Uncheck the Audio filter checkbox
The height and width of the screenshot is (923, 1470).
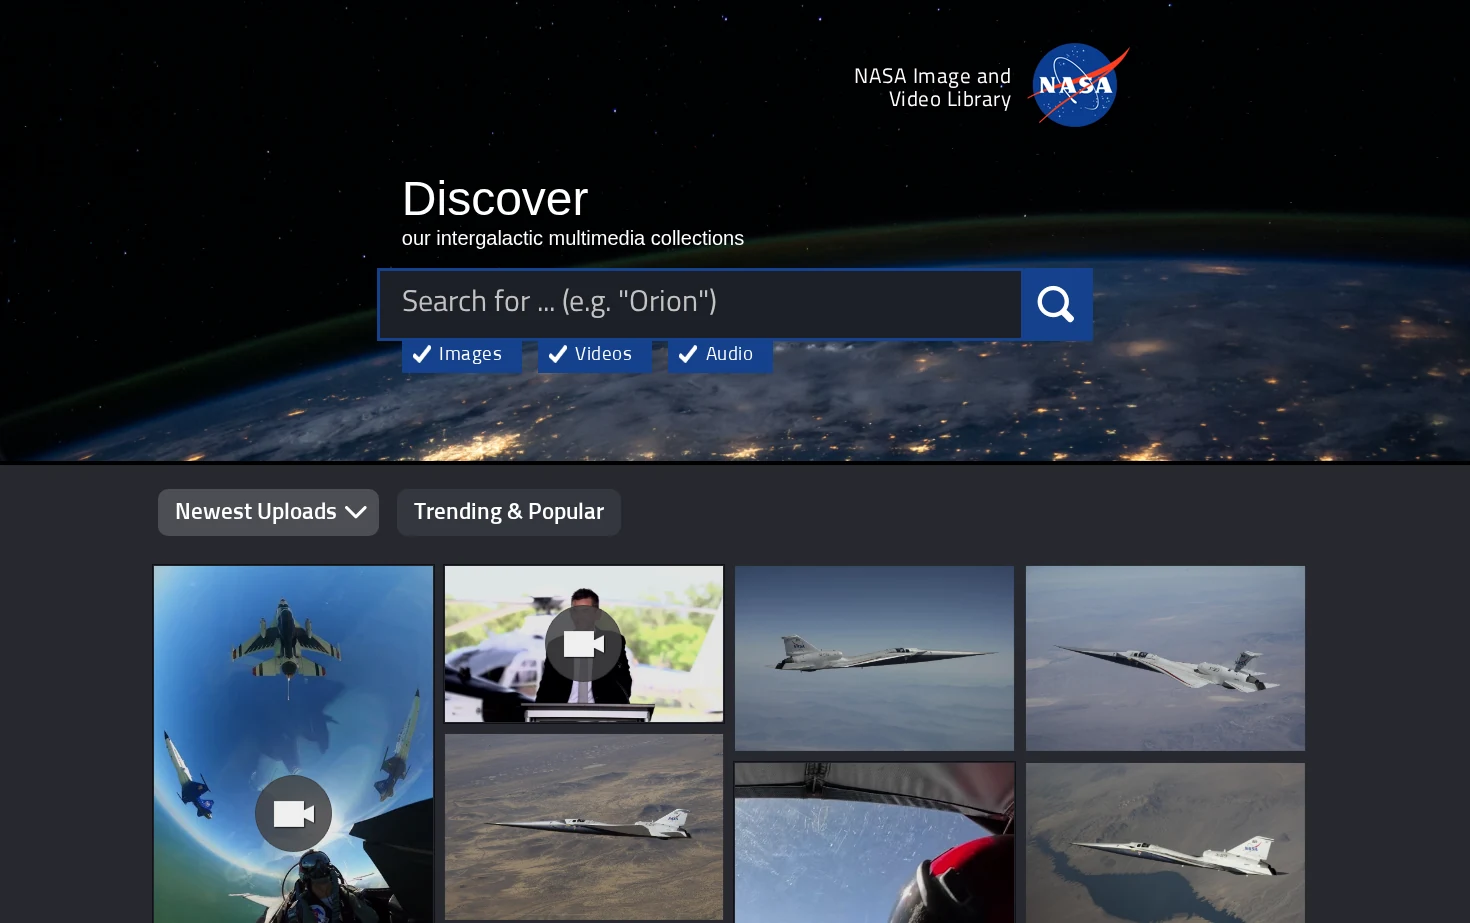(x=720, y=355)
